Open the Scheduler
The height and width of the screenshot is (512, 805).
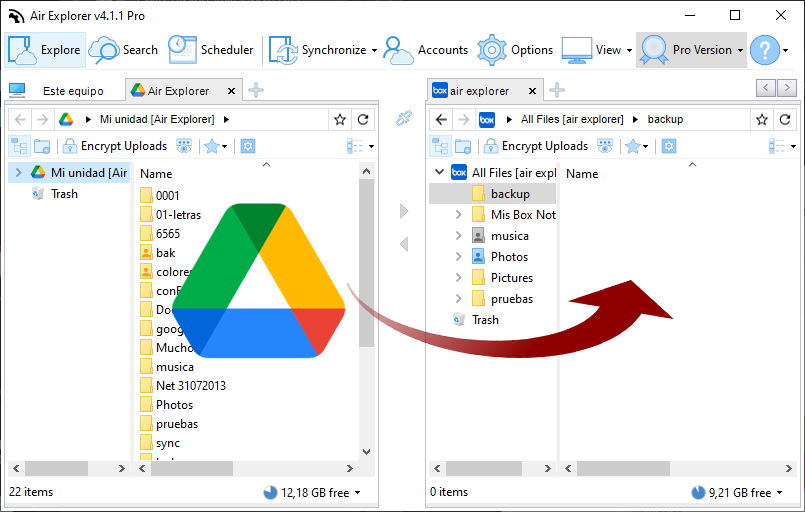[x=210, y=50]
